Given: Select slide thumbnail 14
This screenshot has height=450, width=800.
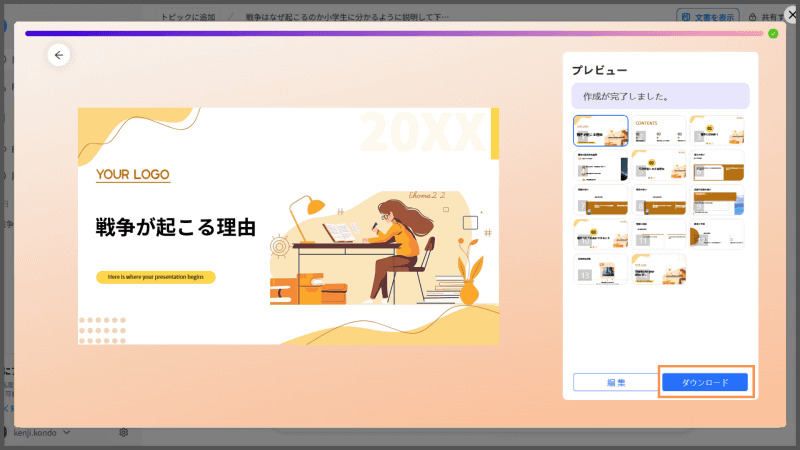Looking at the screenshot, I should tap(659, 269).
